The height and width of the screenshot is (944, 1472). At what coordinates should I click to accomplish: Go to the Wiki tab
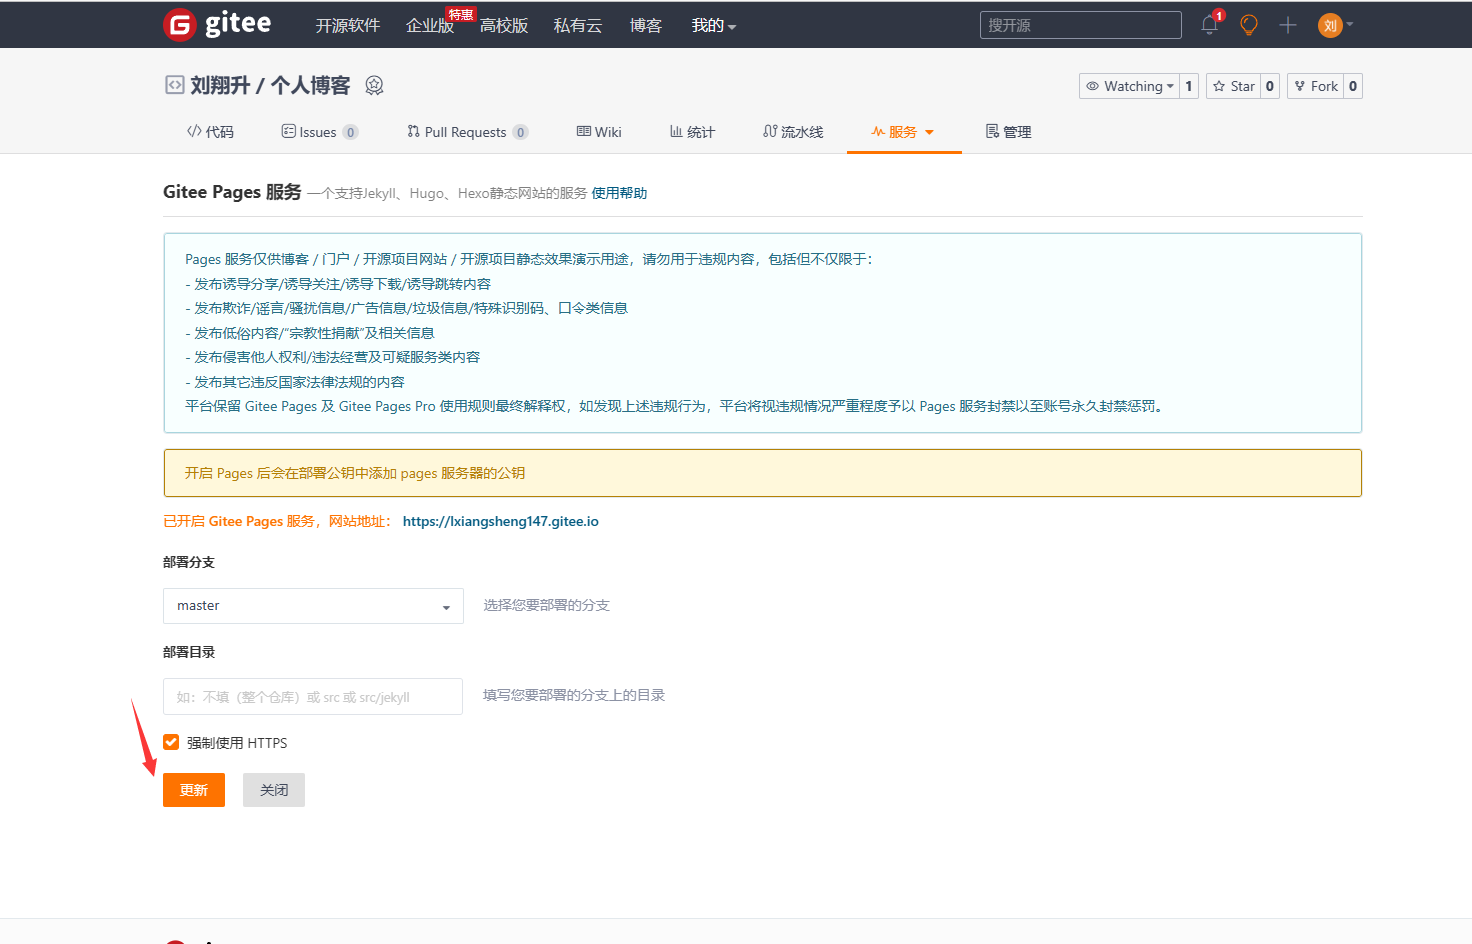[599, 132]
